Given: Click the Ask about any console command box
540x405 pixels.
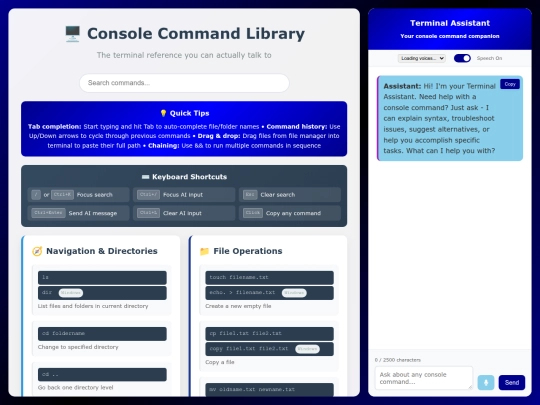Looking at the screenshot, I should click(x=424, y=378).
